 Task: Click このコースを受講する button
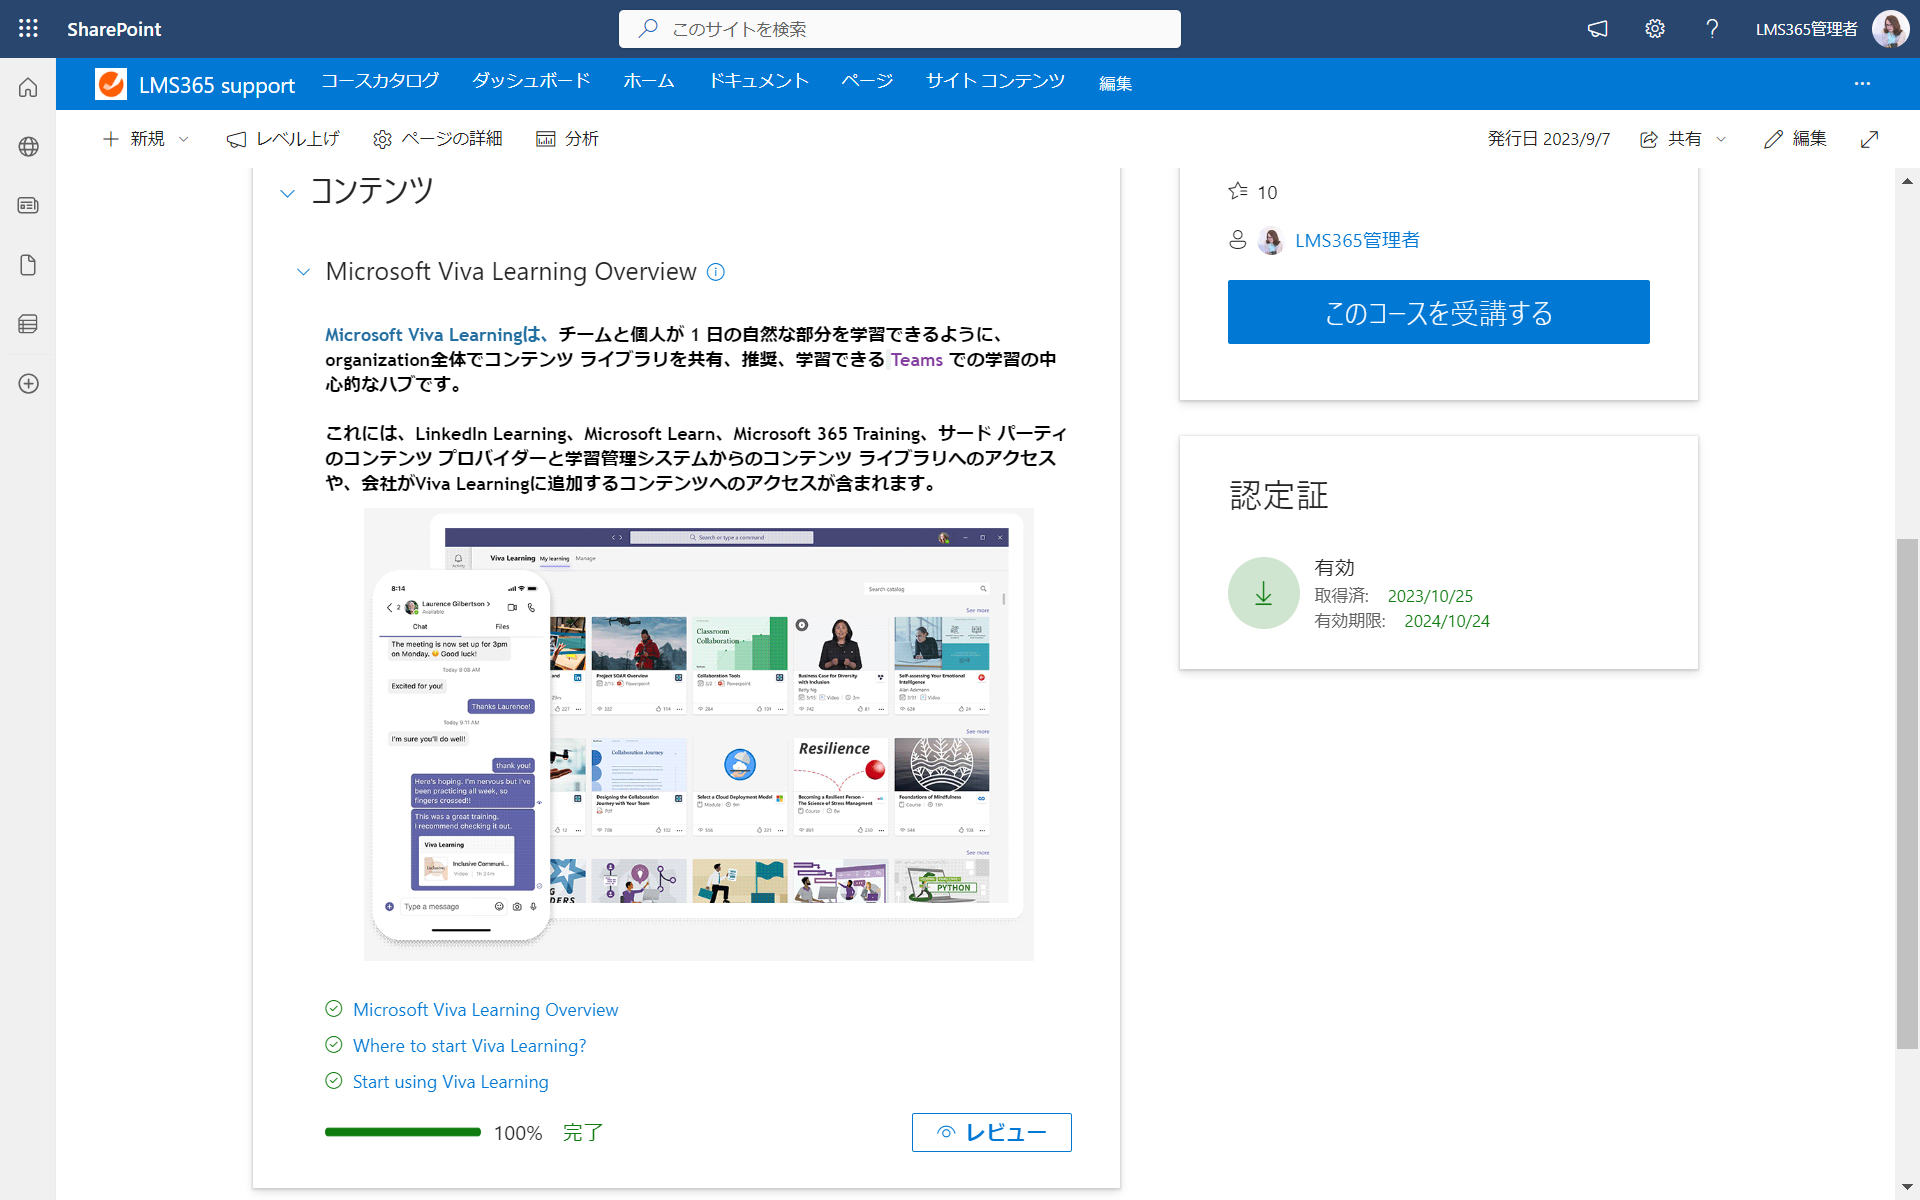click(1438, 312)
